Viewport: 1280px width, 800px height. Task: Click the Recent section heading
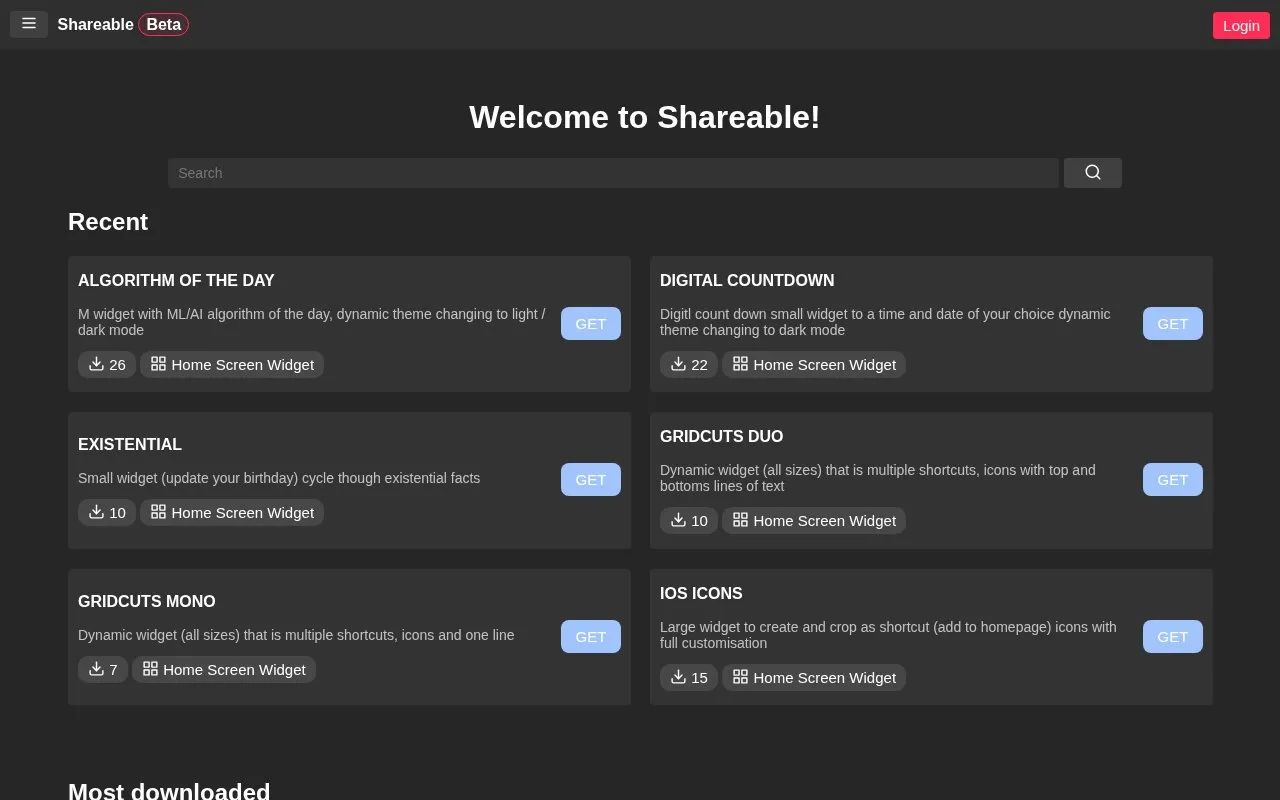click(108, 222)
